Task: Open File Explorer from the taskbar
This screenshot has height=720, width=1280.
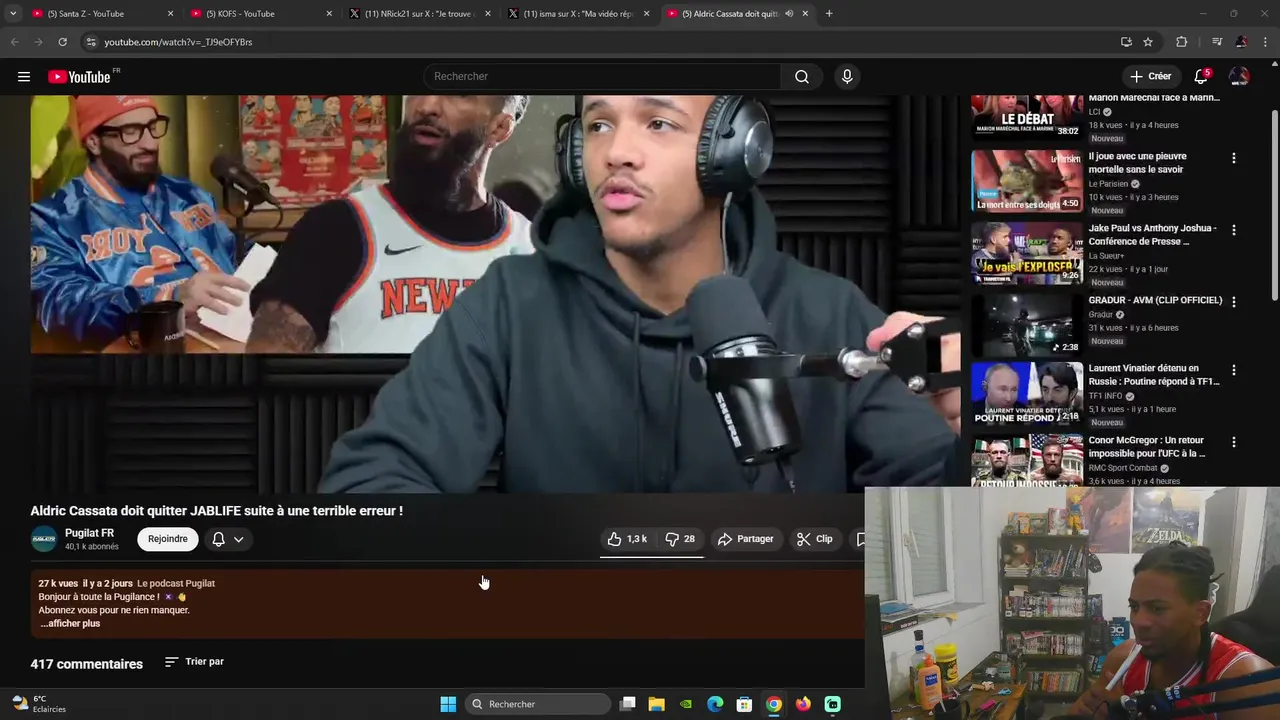Action: pyautogui.click(x=656, y=704)
